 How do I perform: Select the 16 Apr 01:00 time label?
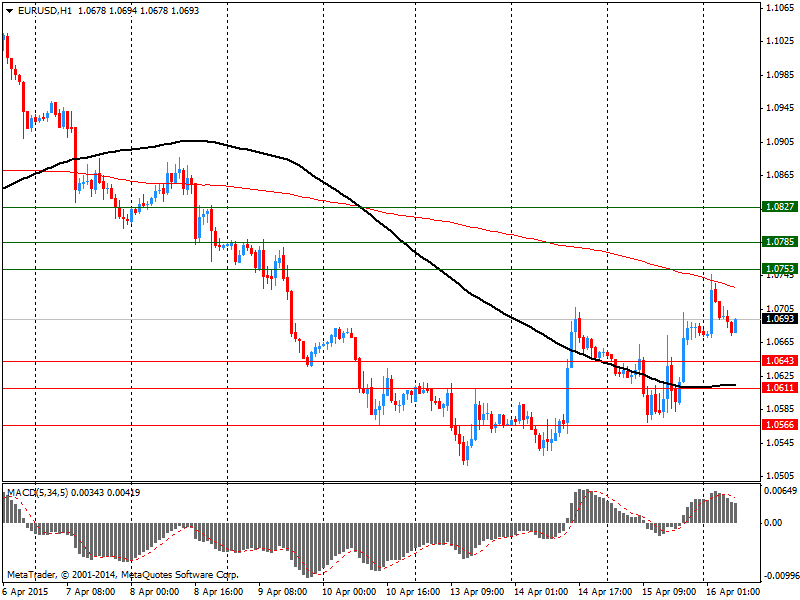pos(733,592)
